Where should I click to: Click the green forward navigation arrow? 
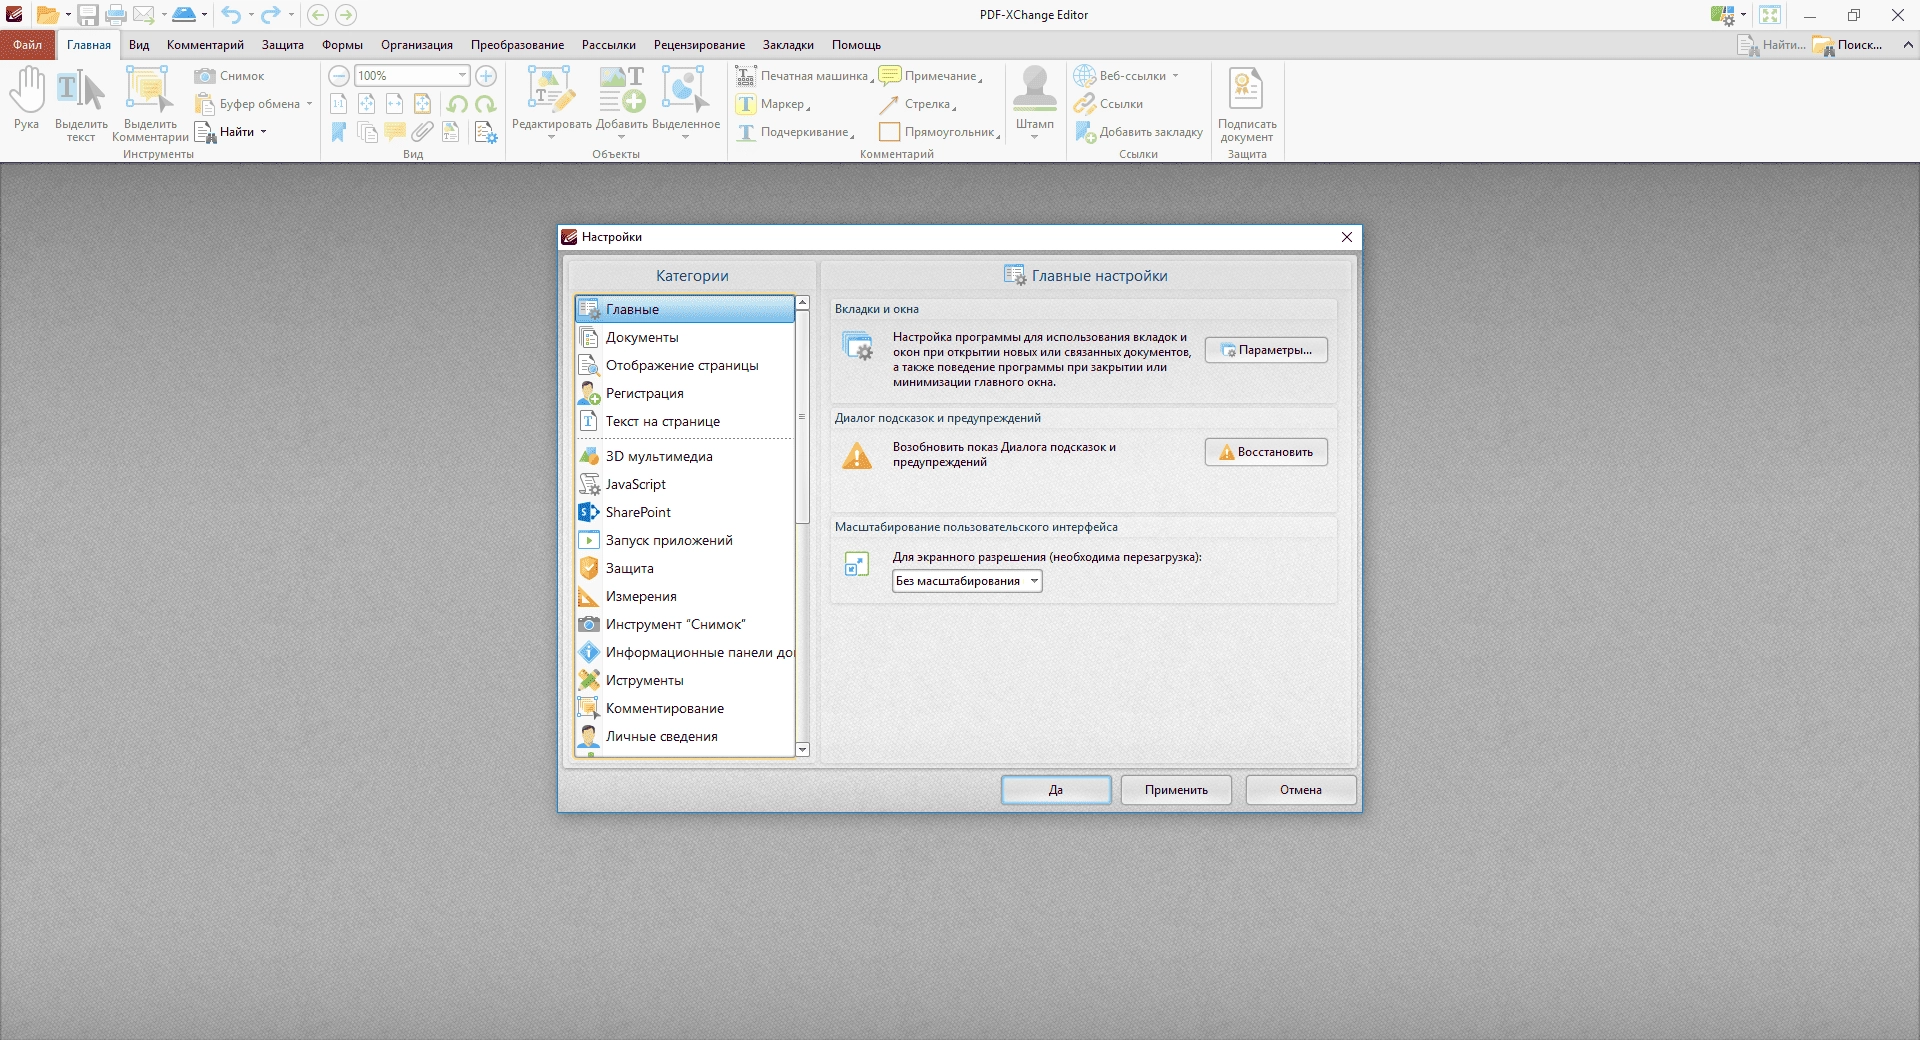(x=346, y=15)
